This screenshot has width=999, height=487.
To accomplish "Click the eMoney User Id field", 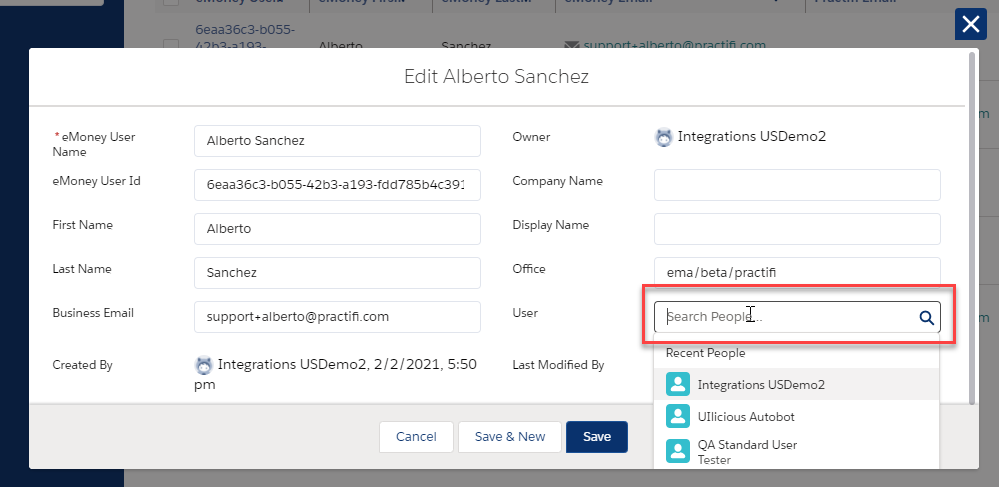I will (337, 185).
